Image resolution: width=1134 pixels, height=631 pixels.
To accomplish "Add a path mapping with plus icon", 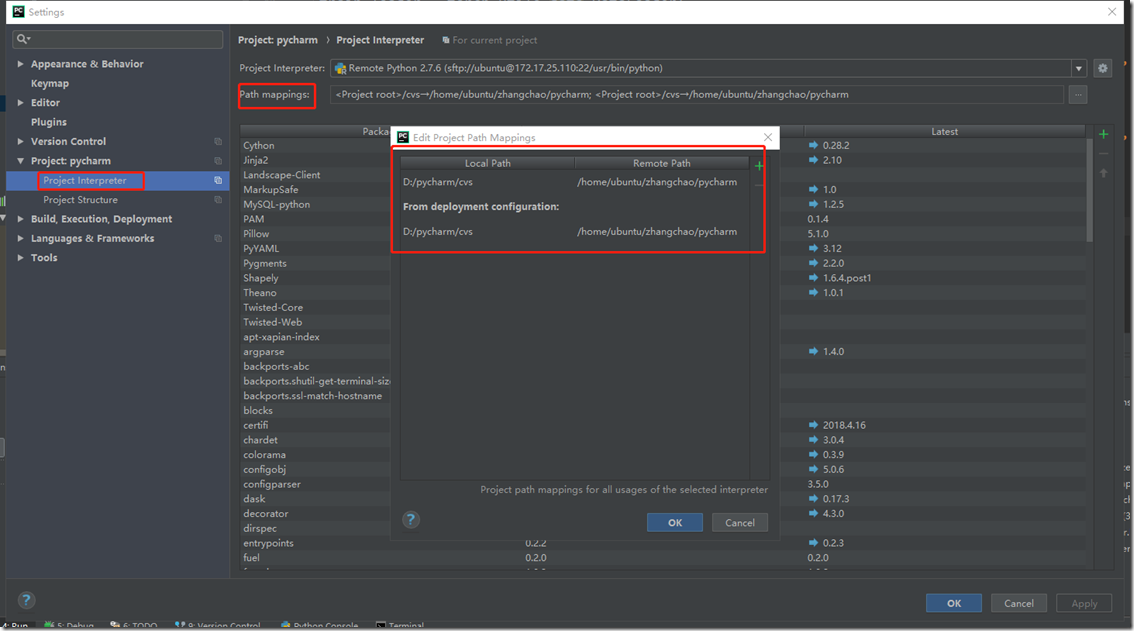I will (x=759, y=166).
